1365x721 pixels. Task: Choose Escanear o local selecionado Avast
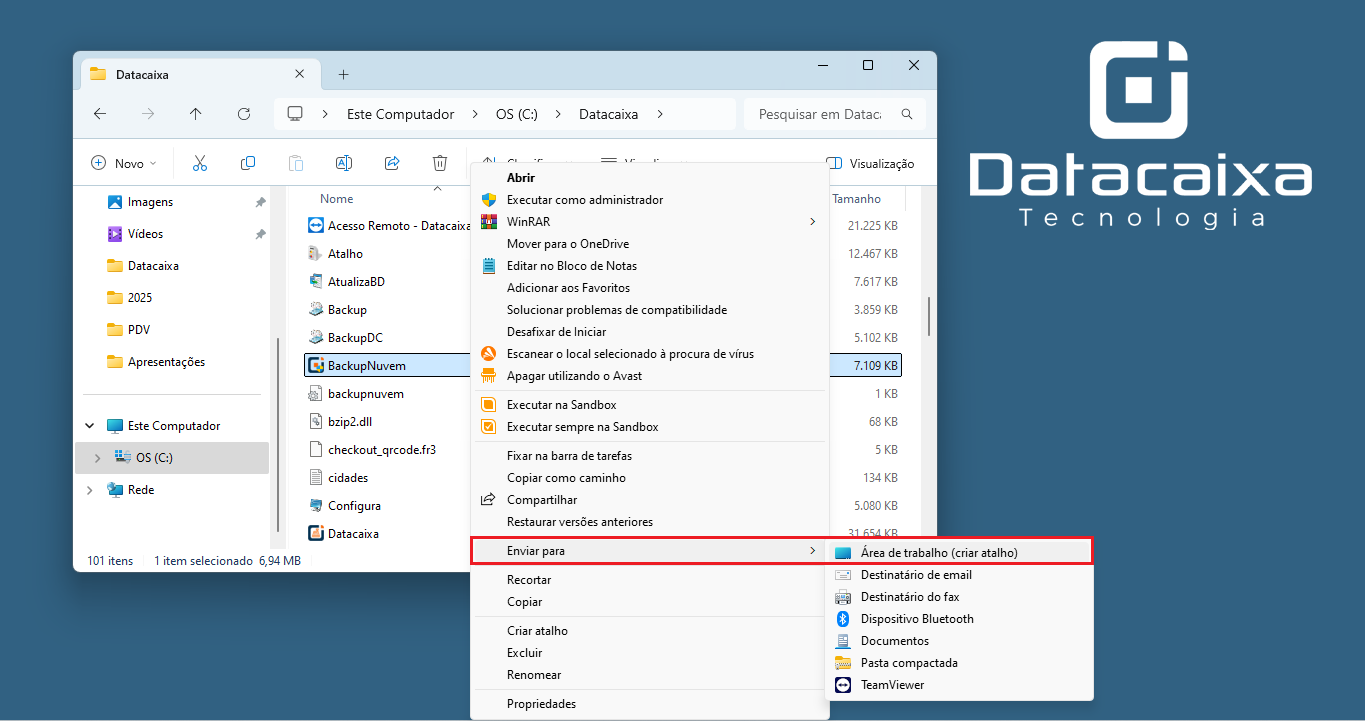point(650,354)
